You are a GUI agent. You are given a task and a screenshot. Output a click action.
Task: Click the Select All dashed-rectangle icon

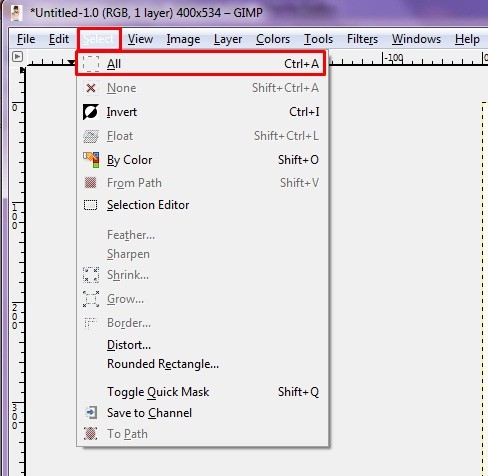(91, 64)
